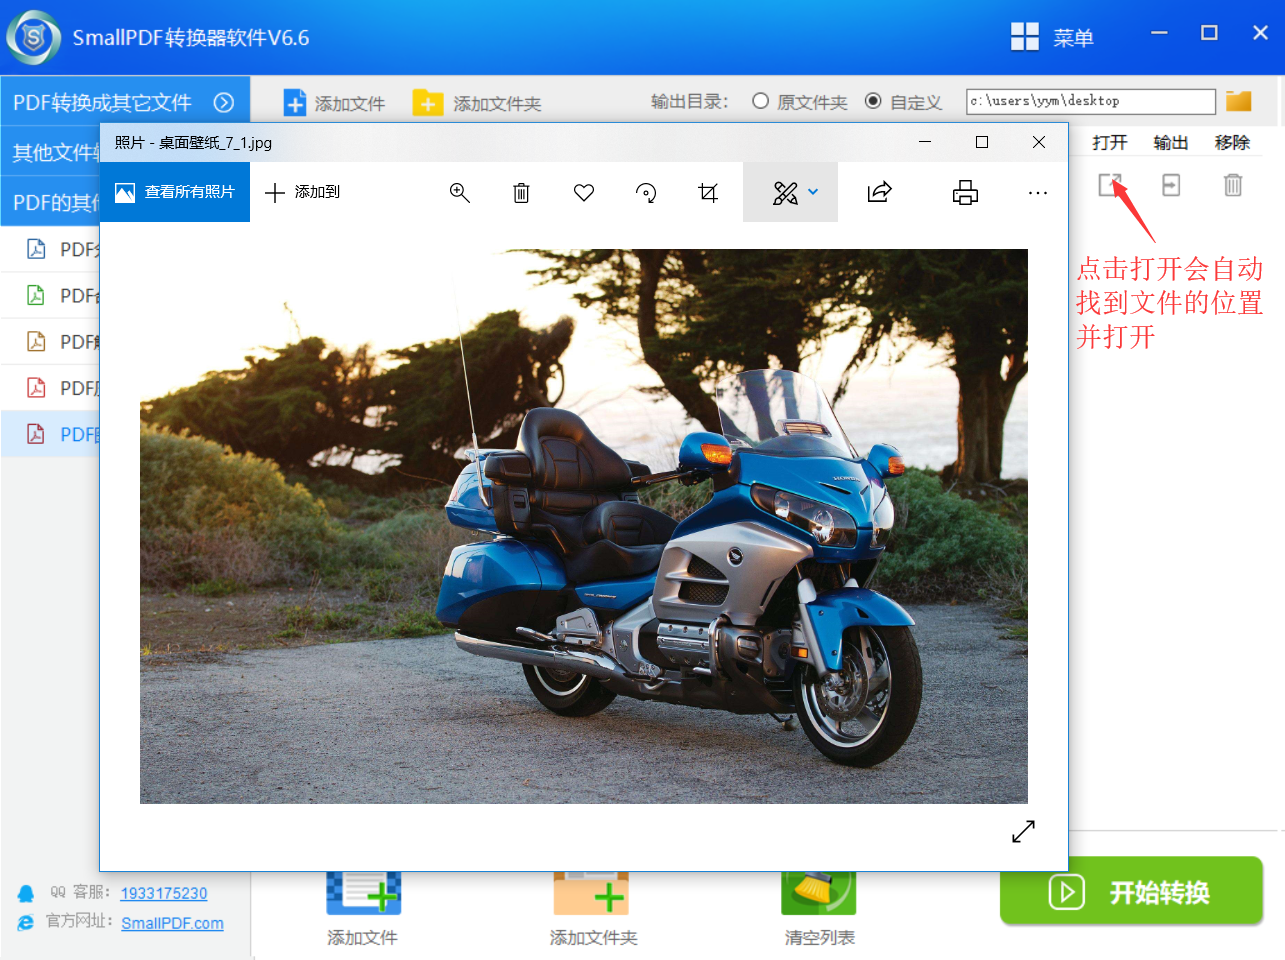Click 打开 column header
The height and width of the screenshot is (960, 1285).
click(x=1110, y=142)
